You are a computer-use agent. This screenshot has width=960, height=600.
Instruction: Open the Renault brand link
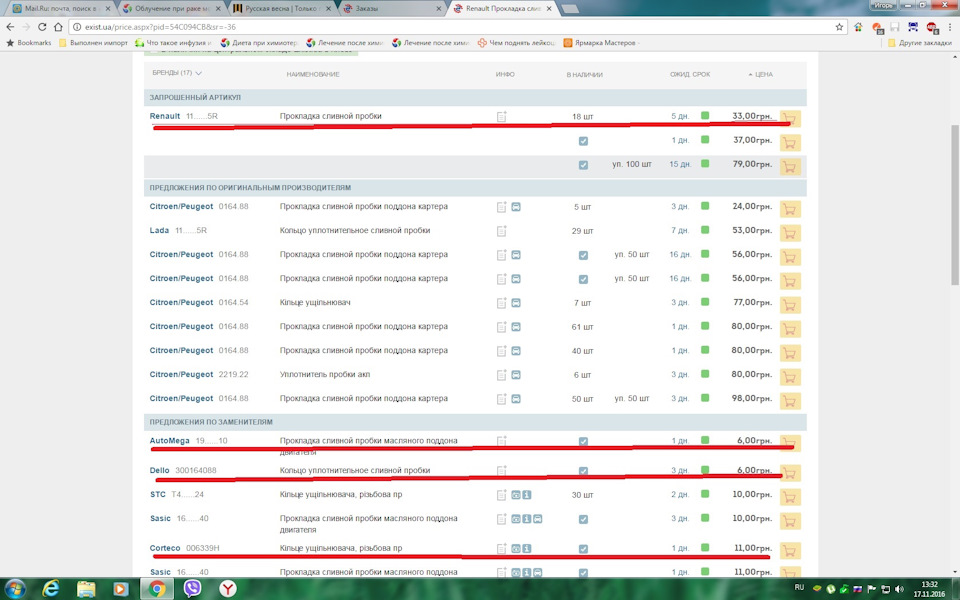(165, 116)
